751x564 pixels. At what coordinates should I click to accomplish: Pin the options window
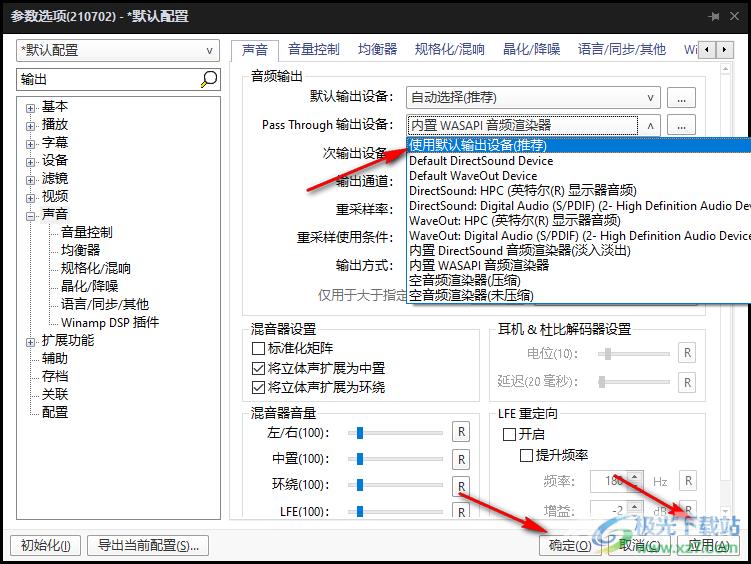[714, 16]
